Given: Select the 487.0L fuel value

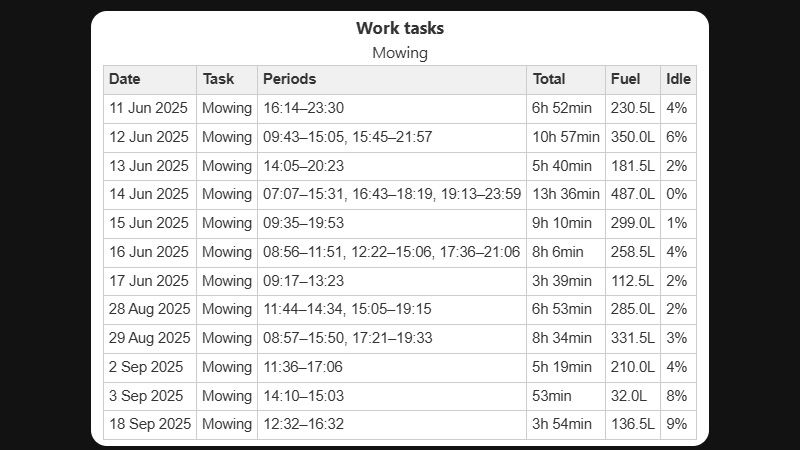Looking at the screenshot, I should point(632,194).
